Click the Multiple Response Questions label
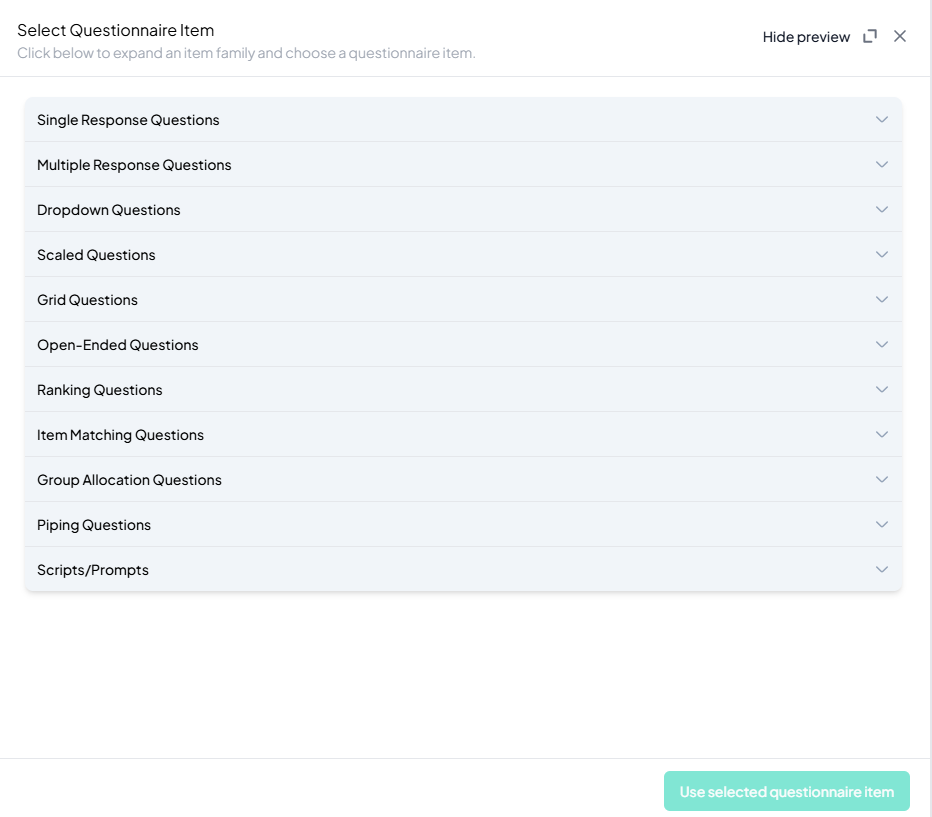The height and width of the screenshot is (817, 932). pyautogui.click(x=134, y=165)
